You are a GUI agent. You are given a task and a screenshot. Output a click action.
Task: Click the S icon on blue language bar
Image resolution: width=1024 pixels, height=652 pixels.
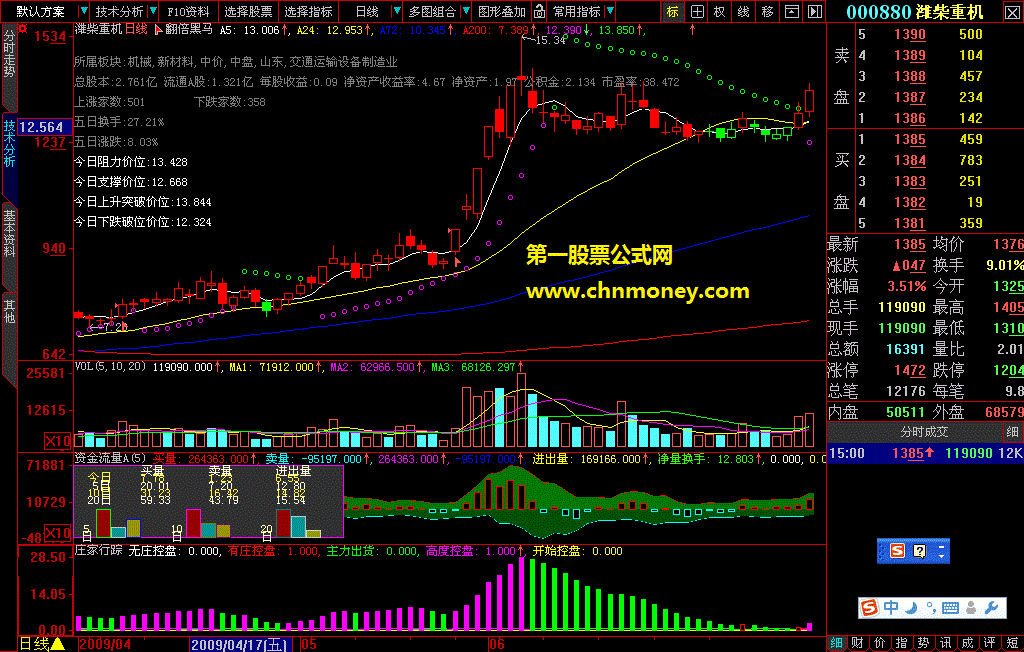[x=898, y=551]
